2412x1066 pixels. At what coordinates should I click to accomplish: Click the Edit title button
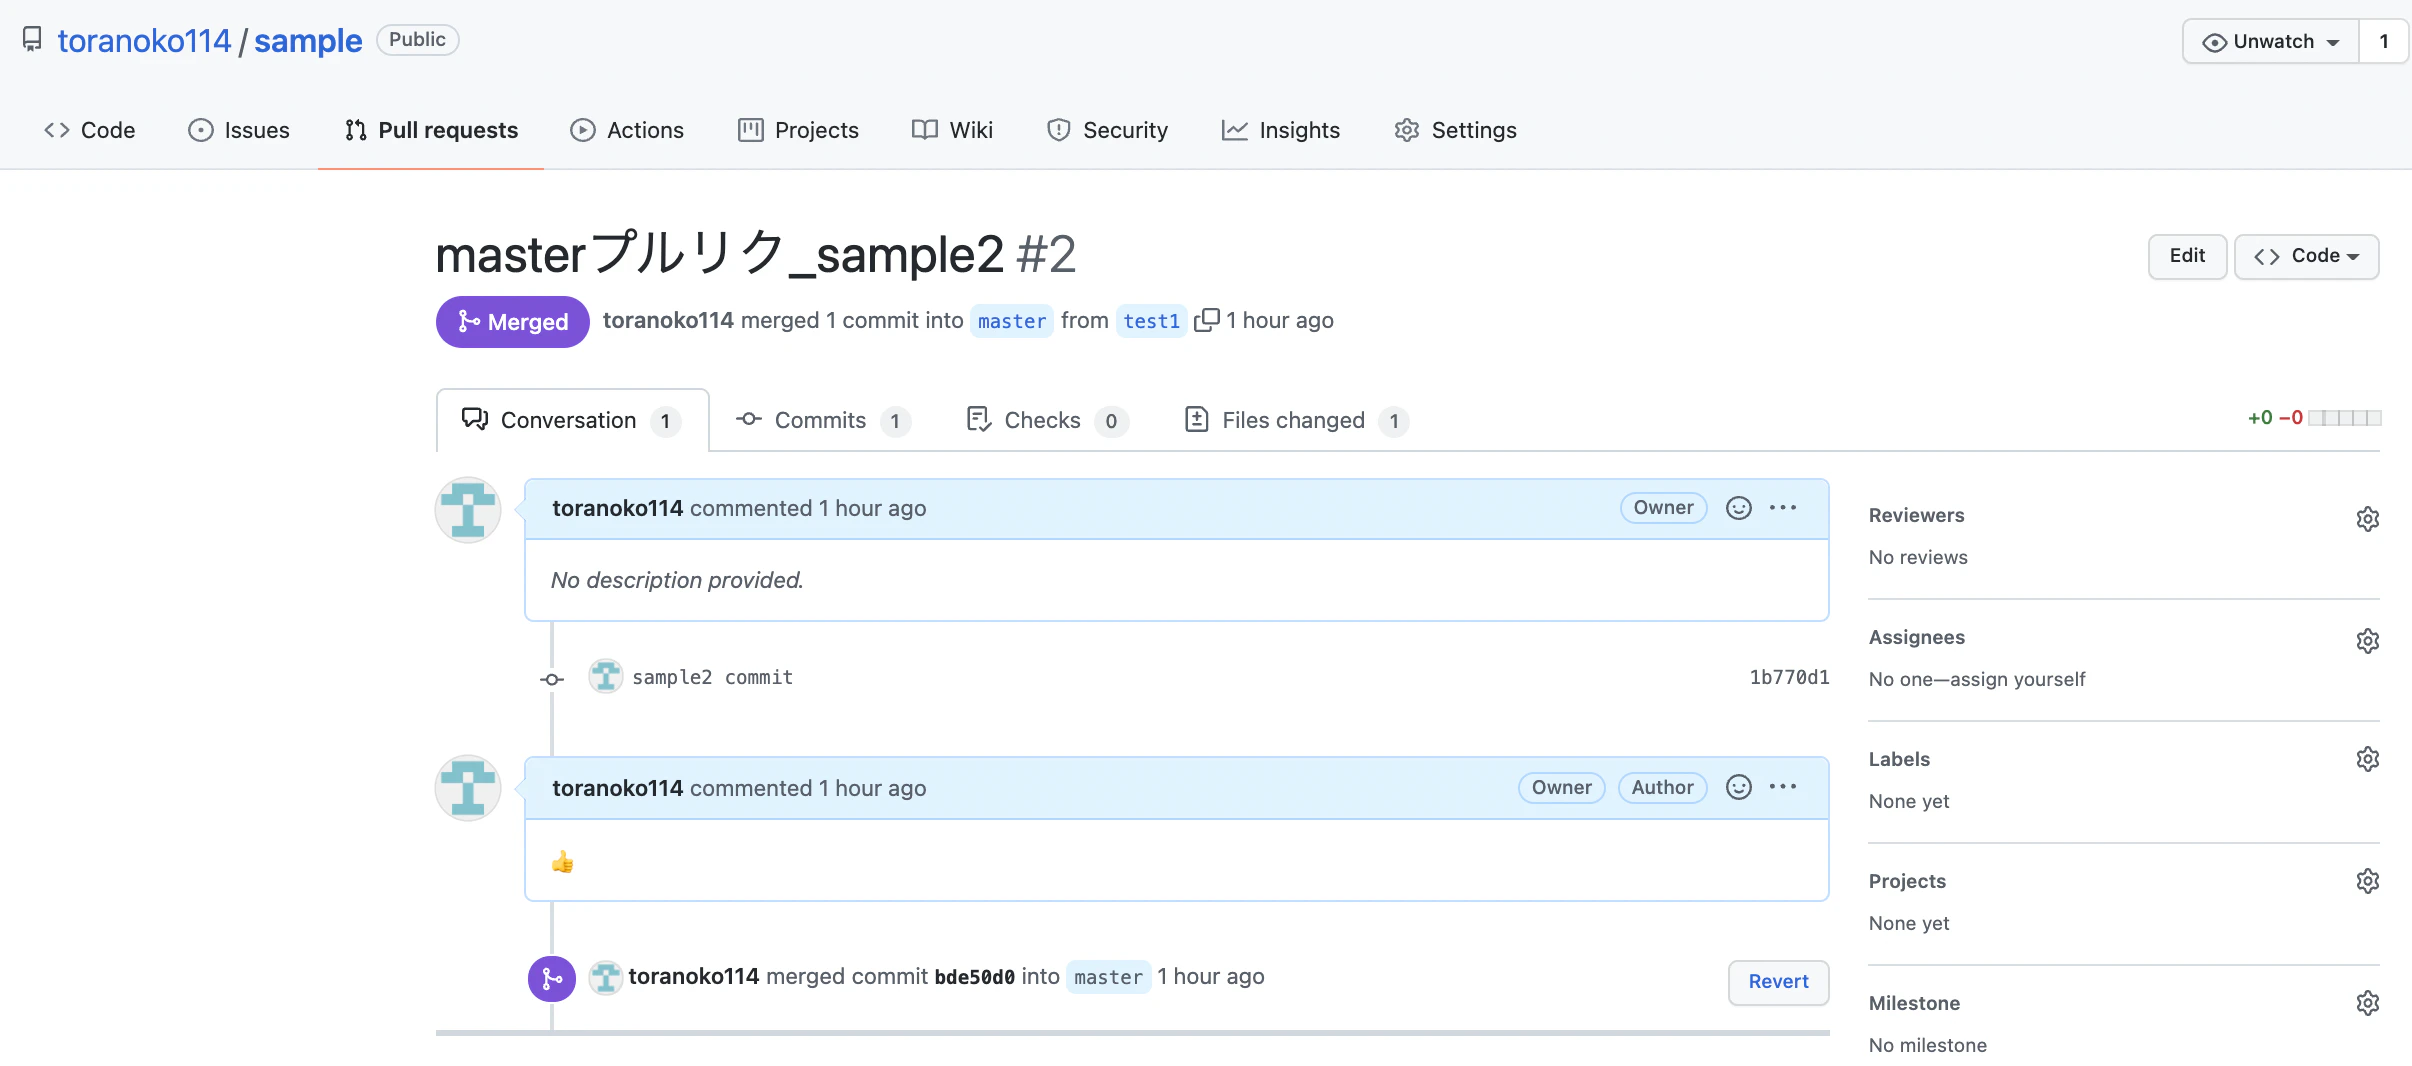[x=2187, y=256]
